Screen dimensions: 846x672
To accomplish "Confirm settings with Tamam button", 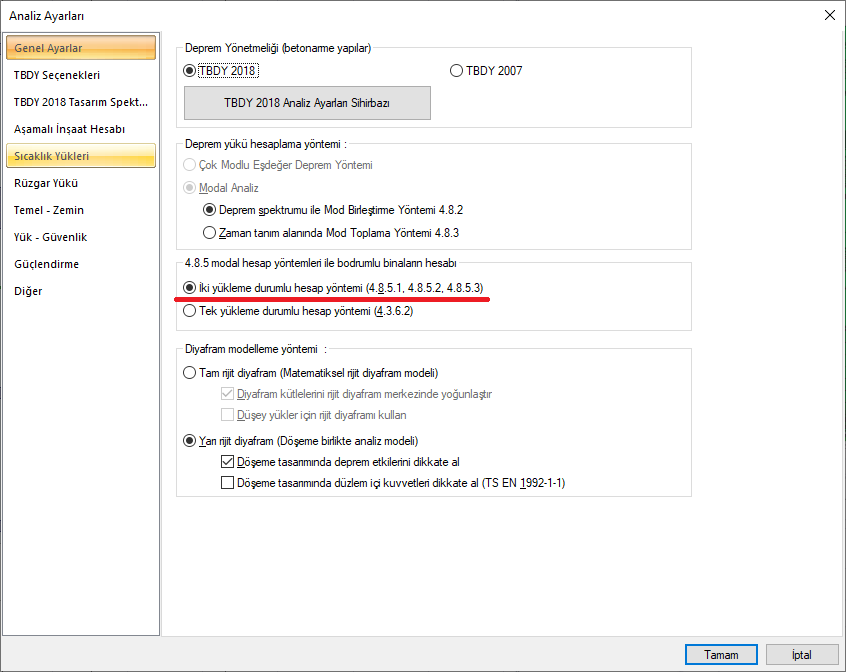I will coord(721,655).
